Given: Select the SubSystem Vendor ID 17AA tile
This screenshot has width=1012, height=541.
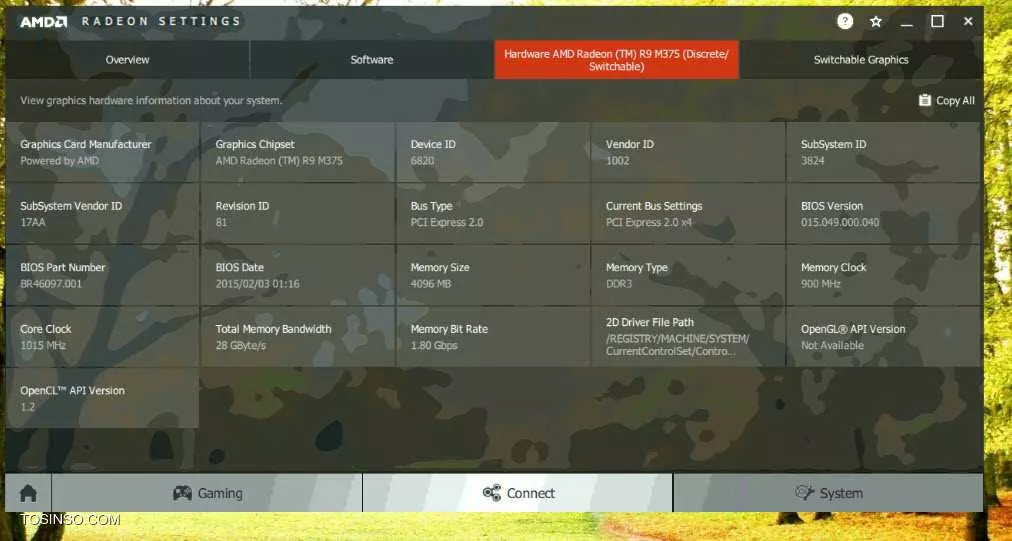Looking at the screenshot, I should [103, 214].
